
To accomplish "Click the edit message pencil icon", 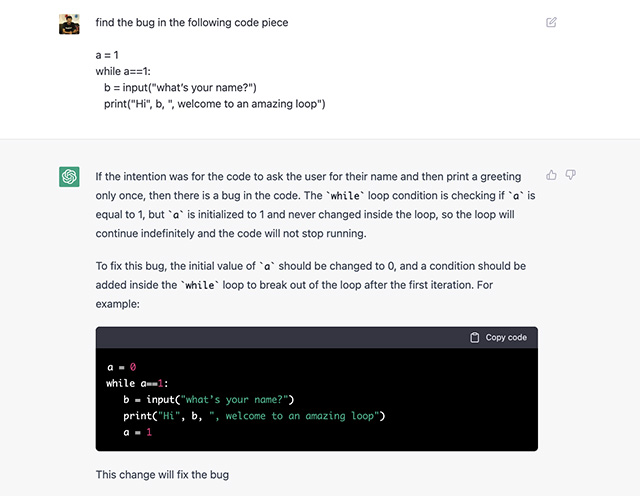I will coord(551,22).
